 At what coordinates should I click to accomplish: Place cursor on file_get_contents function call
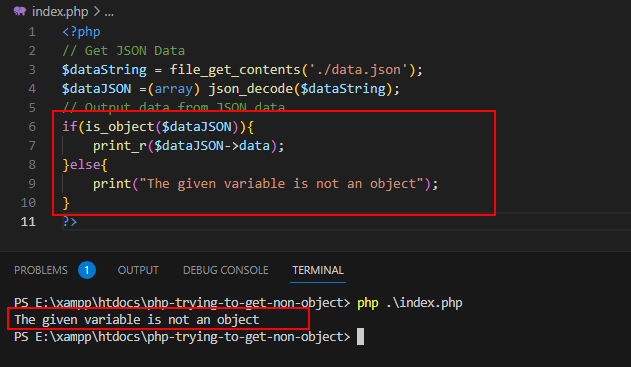point(235,70)
